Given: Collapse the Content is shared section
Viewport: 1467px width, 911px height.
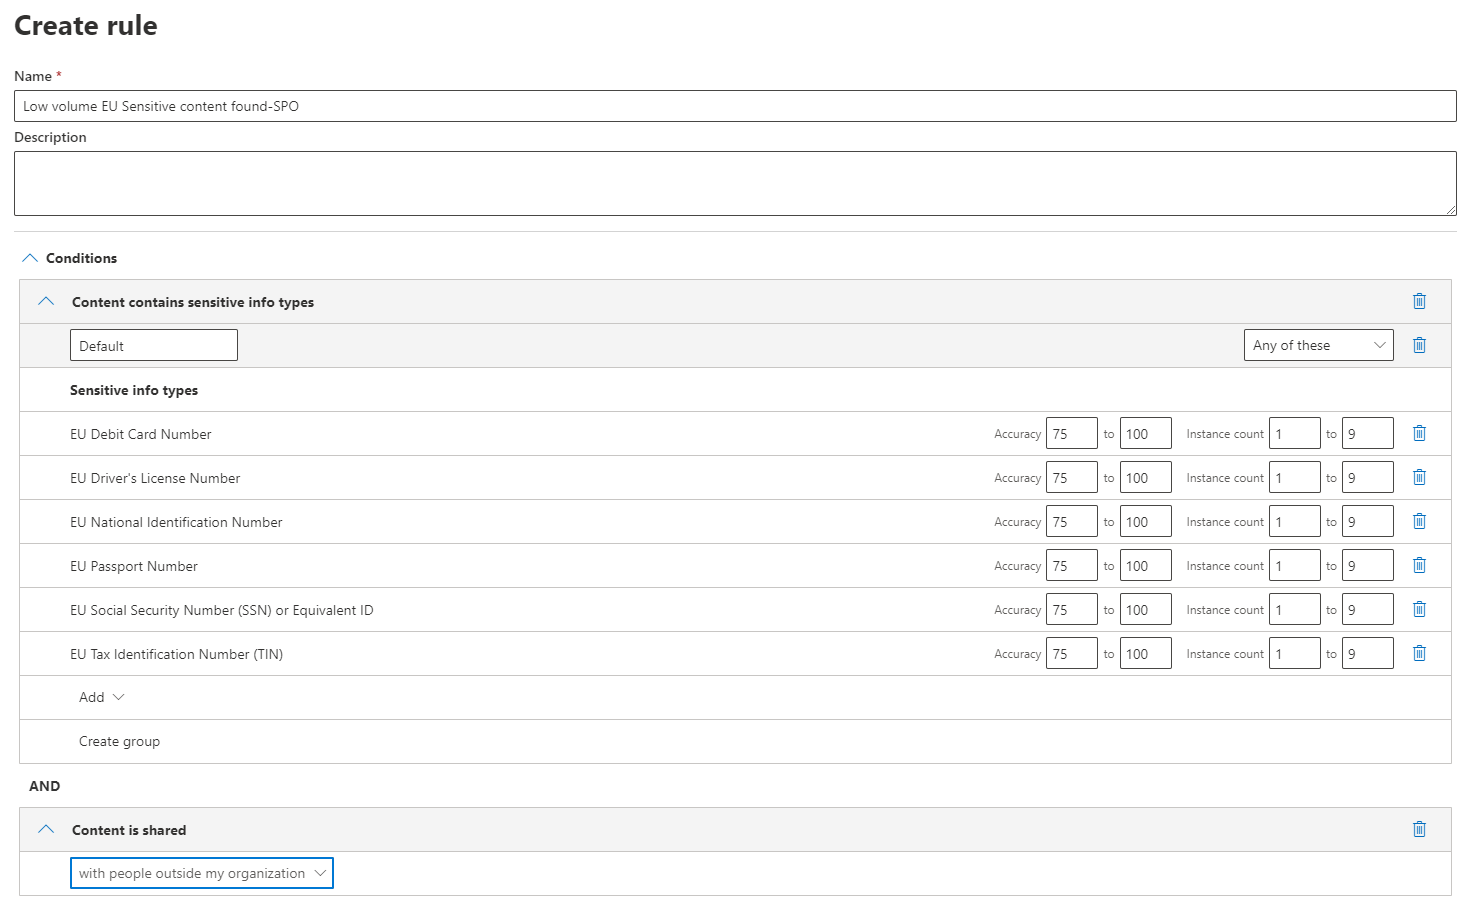Looking at the screenshot, I should 46,830.
